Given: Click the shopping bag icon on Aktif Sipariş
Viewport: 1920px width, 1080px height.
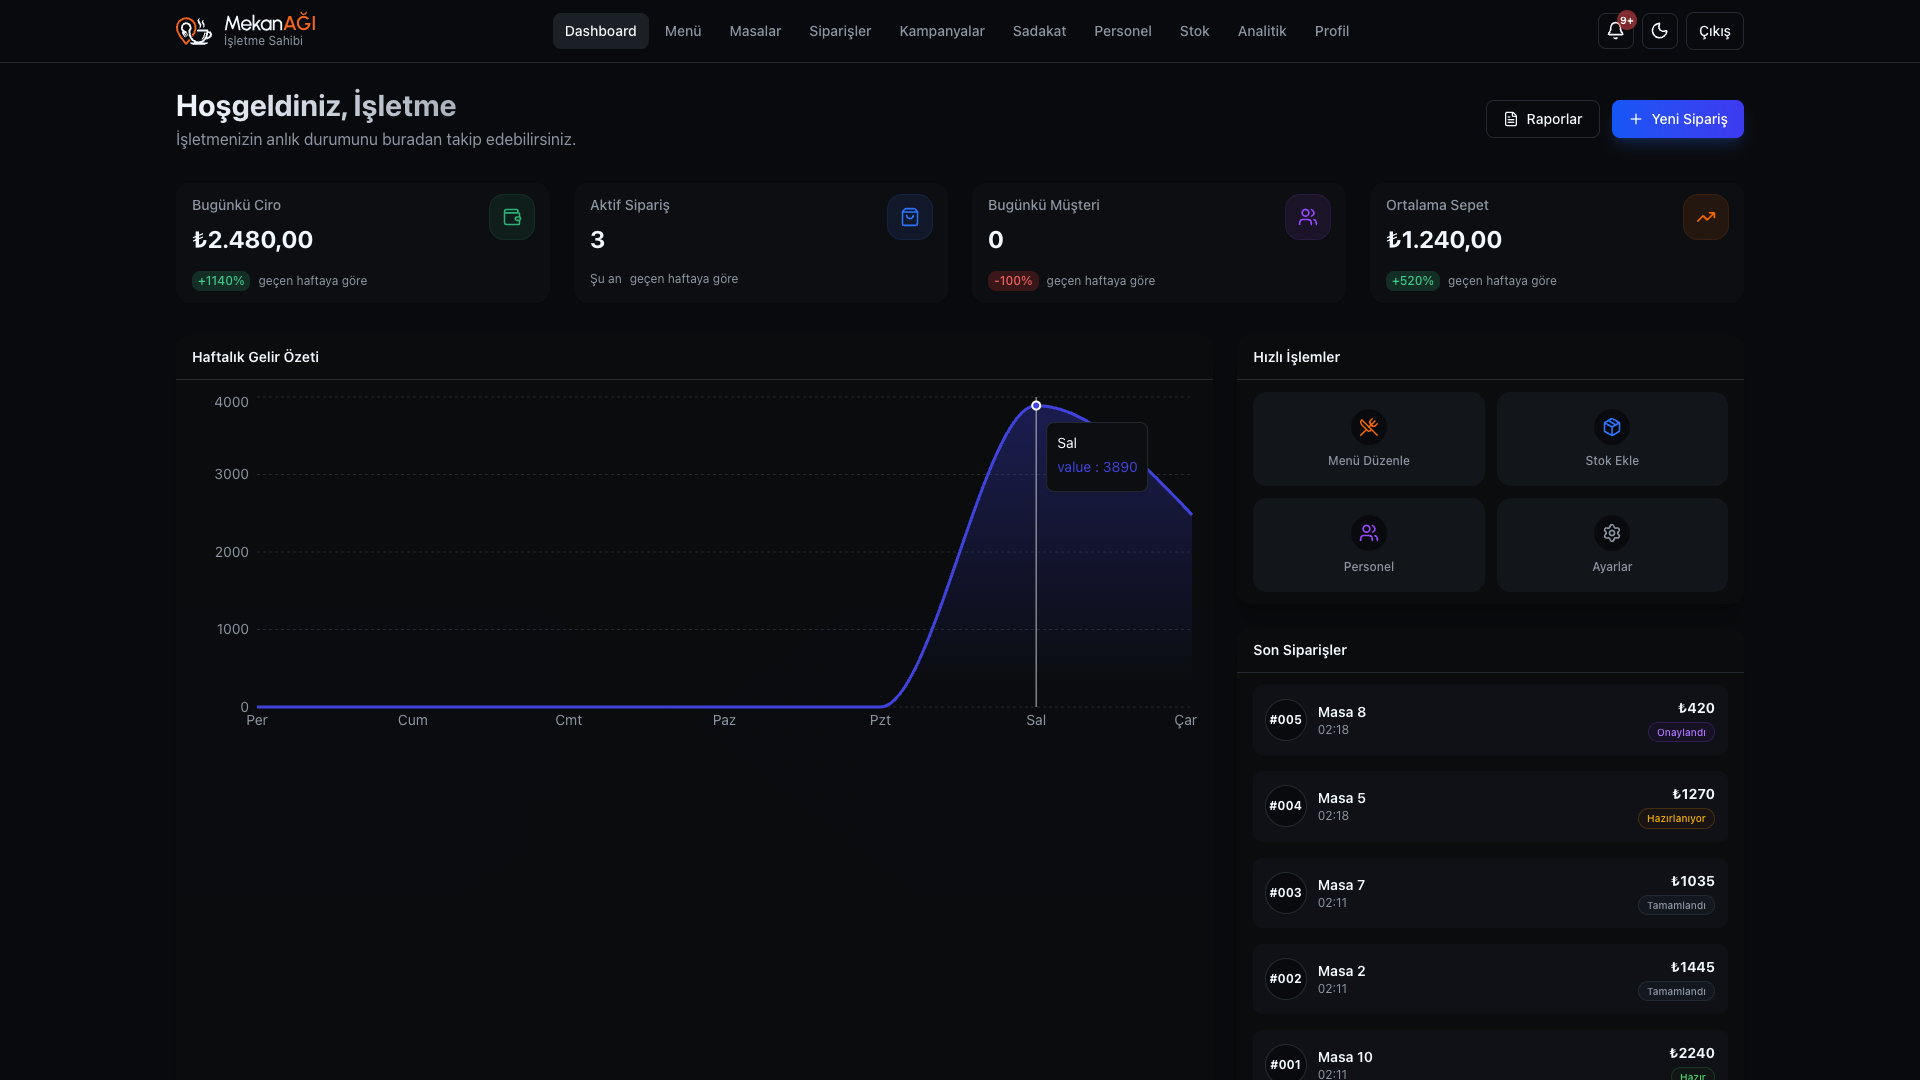Looking at the screenshot, I should pos(909,217).
